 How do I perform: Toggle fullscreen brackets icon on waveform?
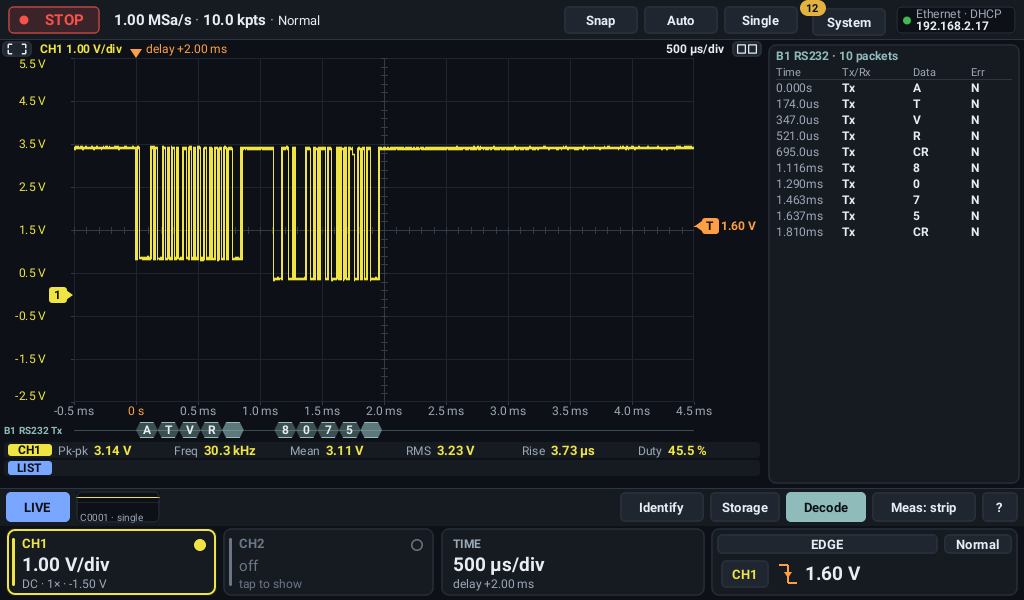tap(17, 49)
